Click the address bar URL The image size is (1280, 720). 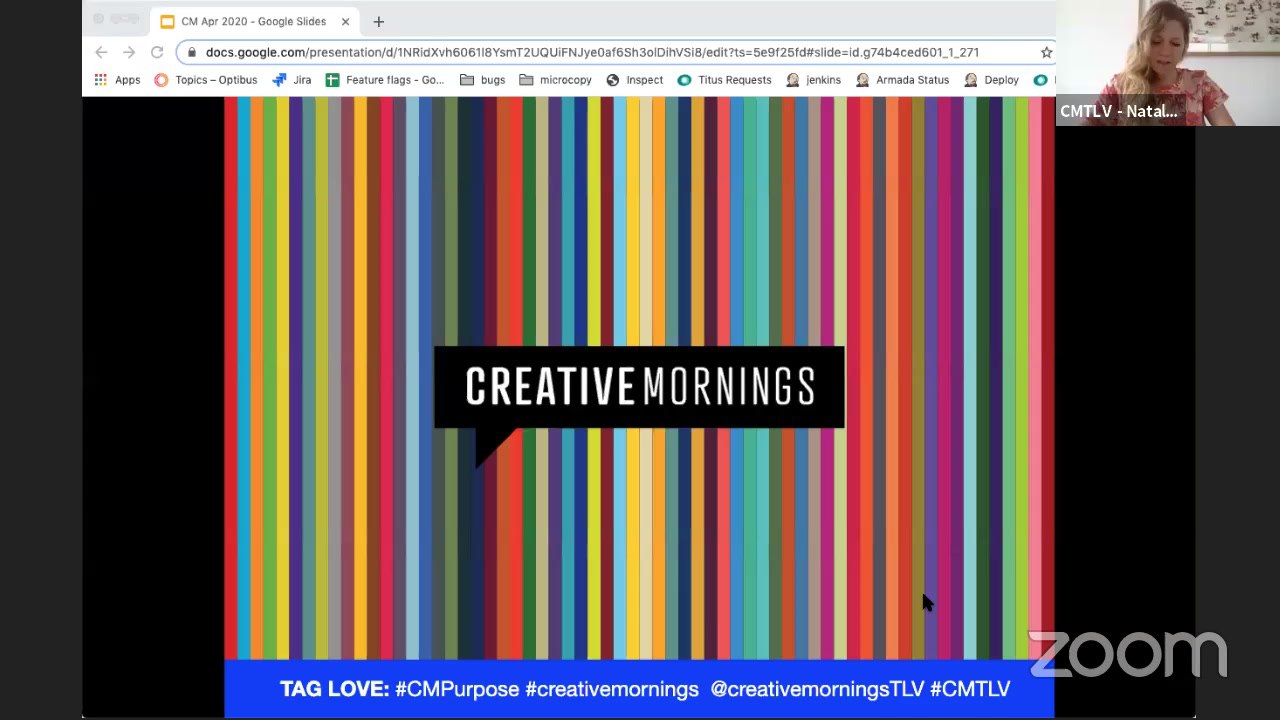[x=592, y=52]
